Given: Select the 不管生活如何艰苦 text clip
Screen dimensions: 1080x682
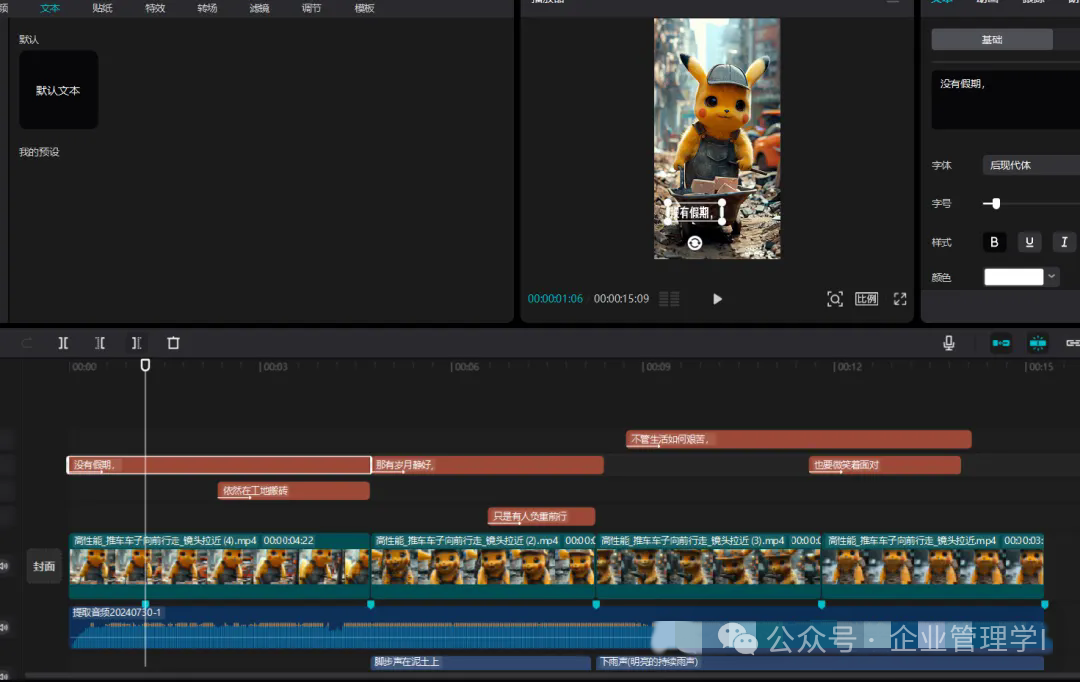Looking at the screenshot, I should pos(799,439).
